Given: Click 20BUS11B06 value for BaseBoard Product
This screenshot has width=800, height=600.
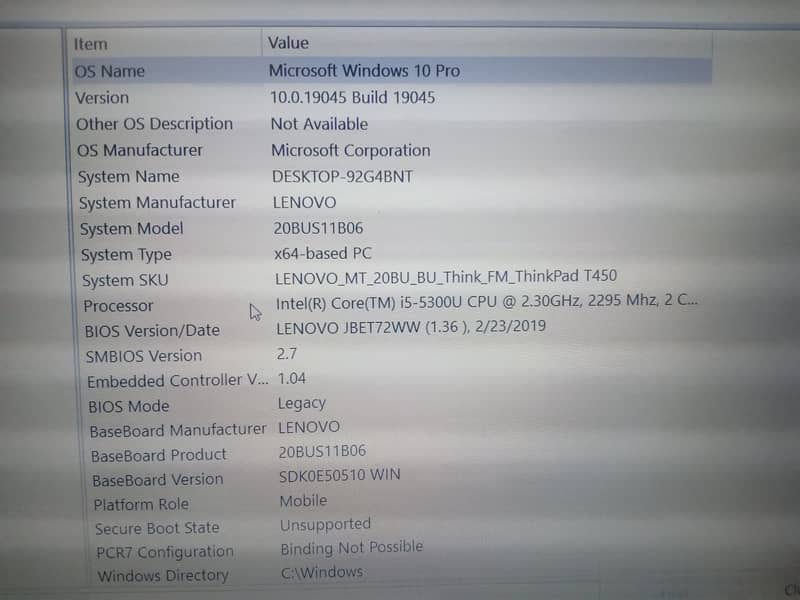Looking at the screenshot, I should [x=322, y=452].
